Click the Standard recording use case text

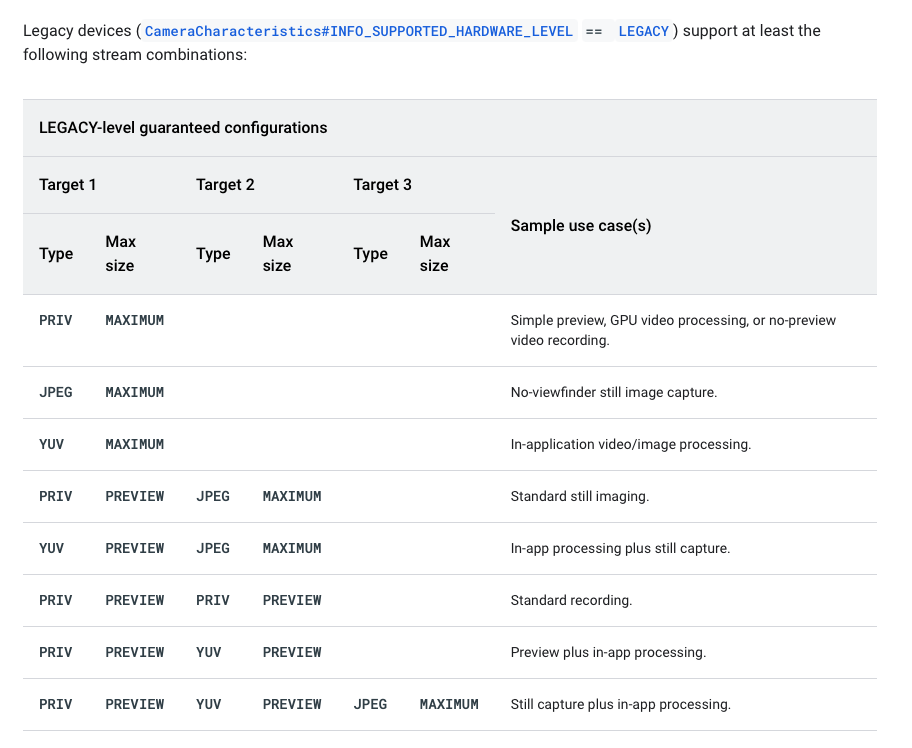click(570, 600)
